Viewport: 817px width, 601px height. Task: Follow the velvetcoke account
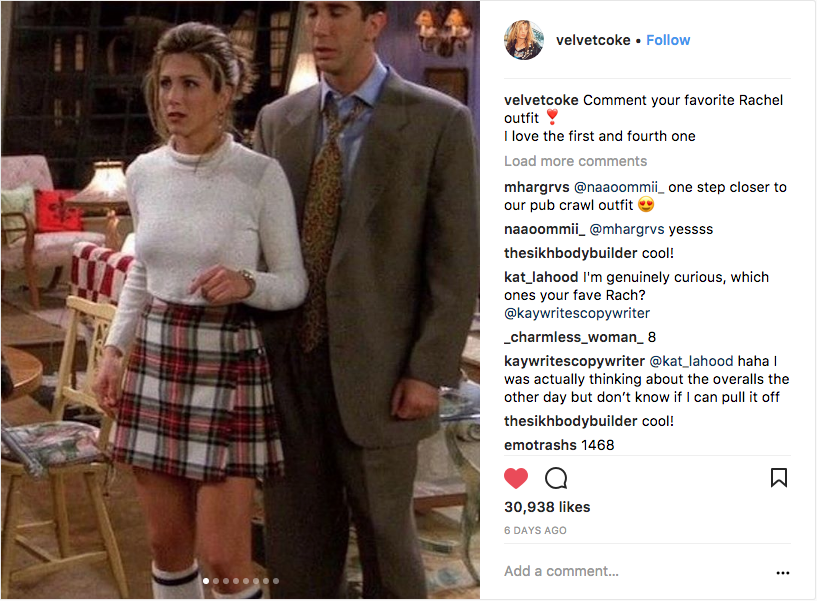tap(668, 40)
